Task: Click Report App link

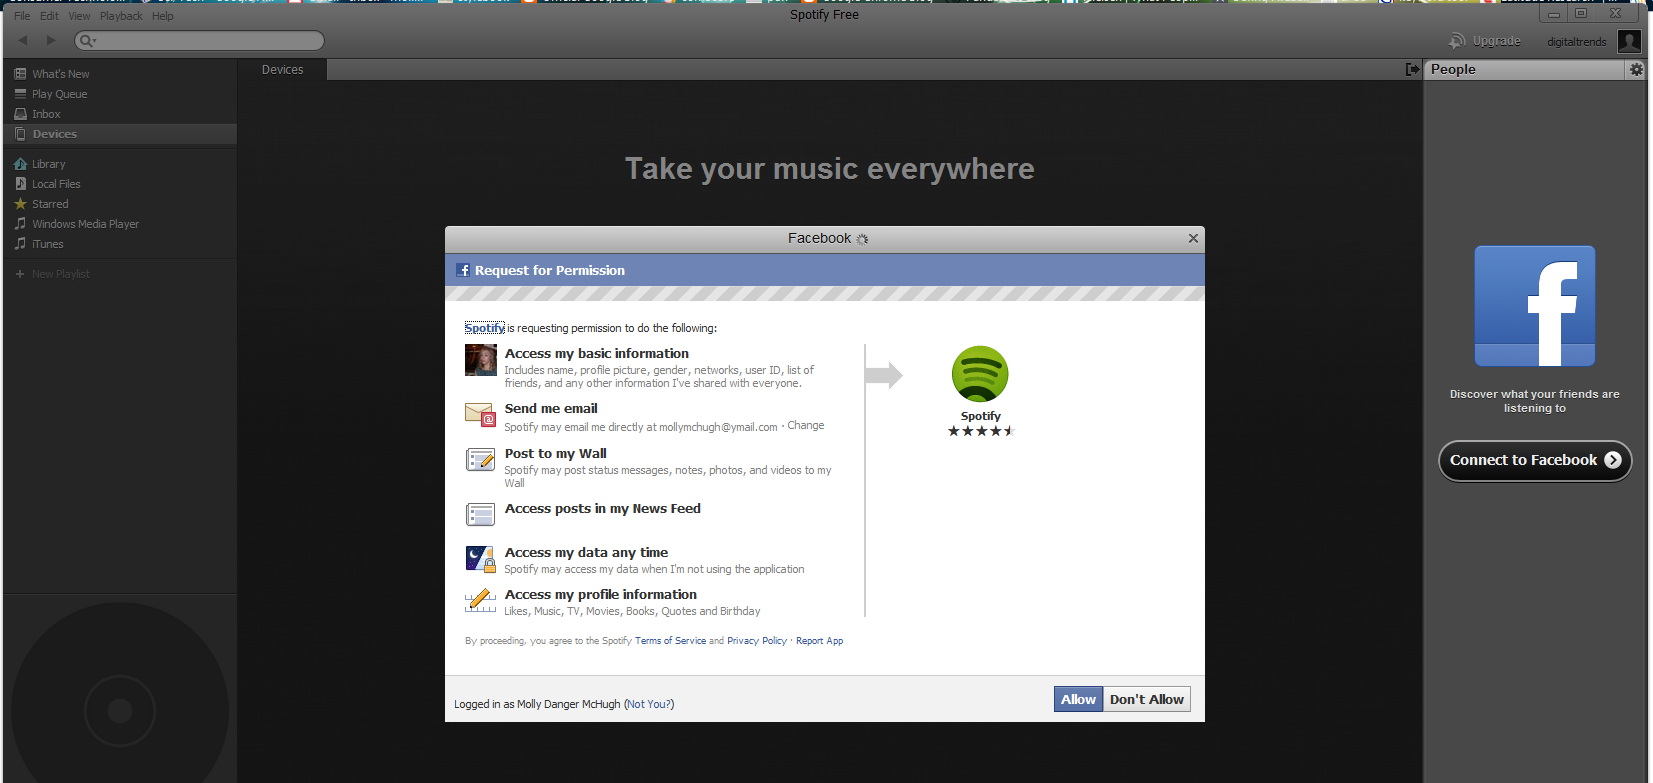Action: point(819,641)
